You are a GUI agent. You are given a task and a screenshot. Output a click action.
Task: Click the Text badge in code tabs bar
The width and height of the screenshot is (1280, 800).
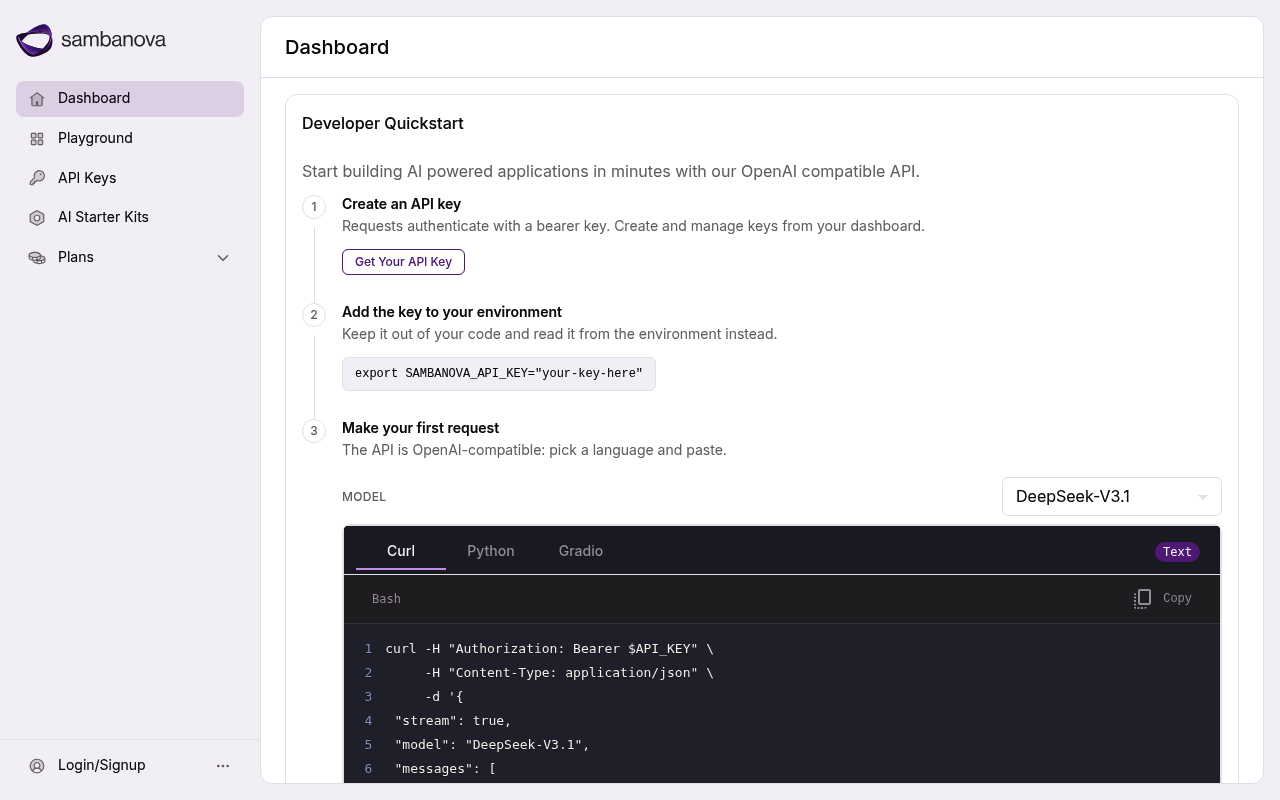pyautogui.click(x=1177, y=552)
